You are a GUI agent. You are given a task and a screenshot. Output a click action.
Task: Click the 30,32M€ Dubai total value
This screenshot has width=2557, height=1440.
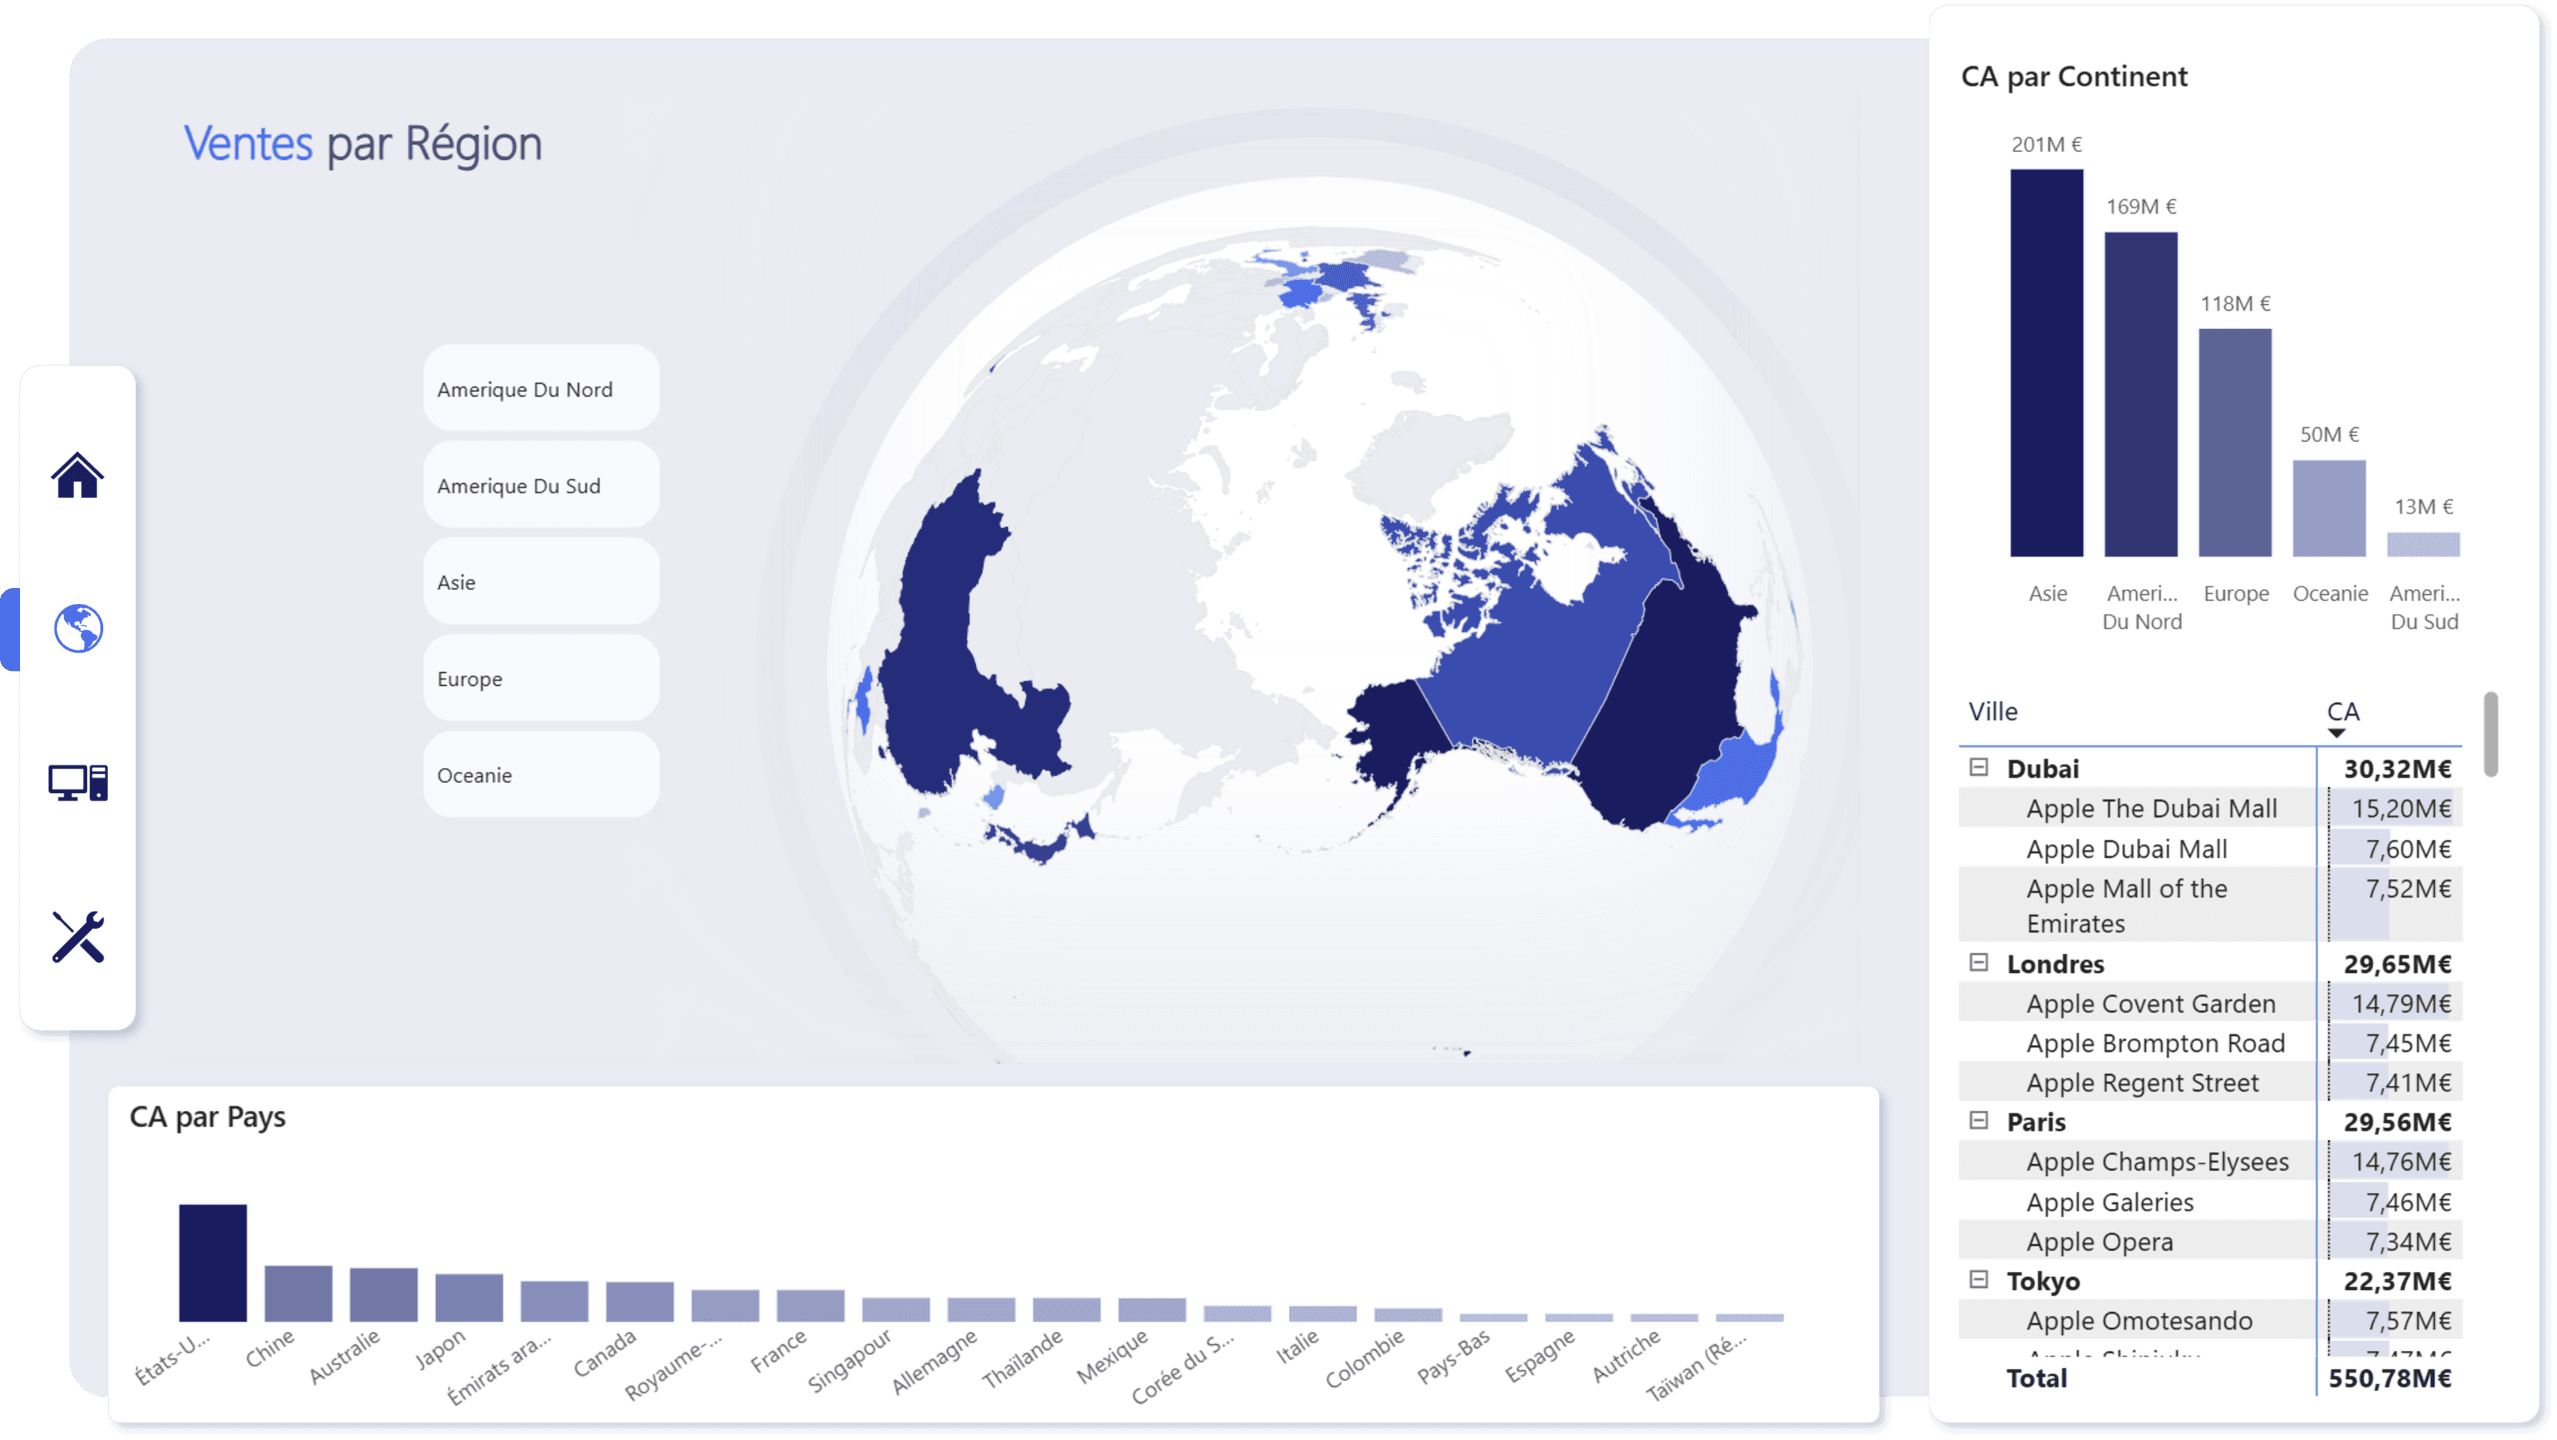click(x=2397, y=768)
